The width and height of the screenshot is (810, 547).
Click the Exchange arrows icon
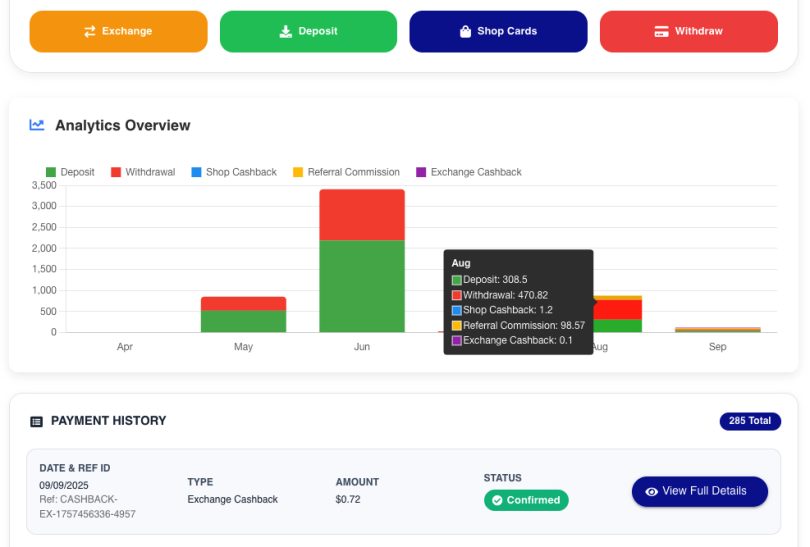[x=90, y=32]
